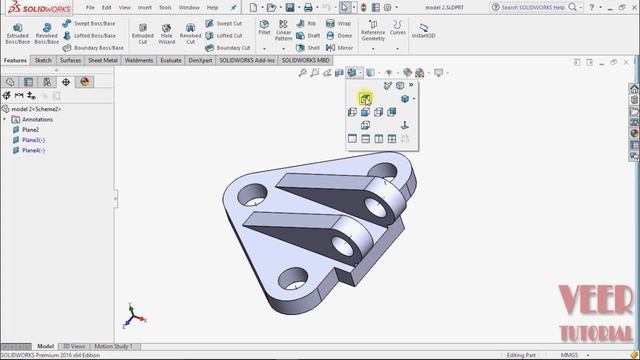Select the Revolved Cut tool

pyautogui.click(x=190, y=33)
